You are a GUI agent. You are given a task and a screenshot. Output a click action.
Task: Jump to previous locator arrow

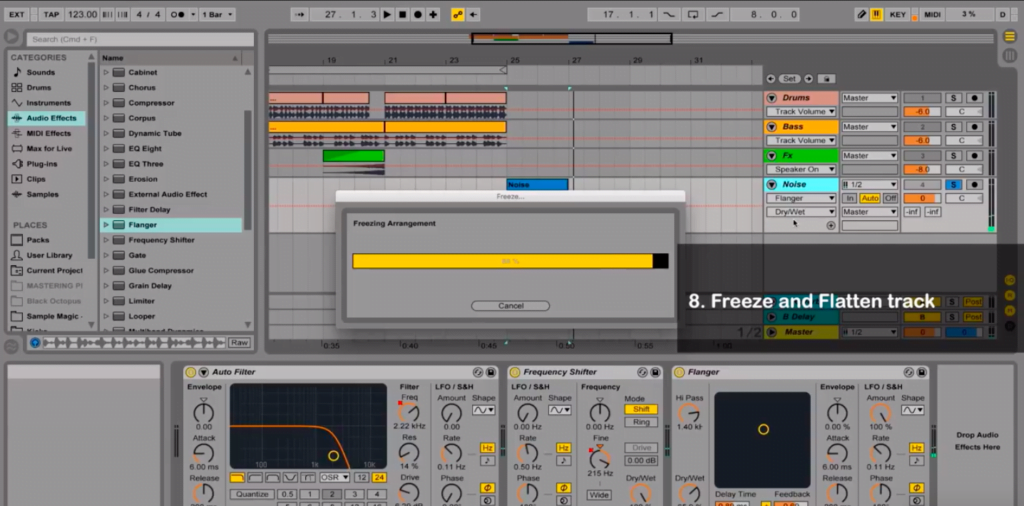tap(771, 78)
